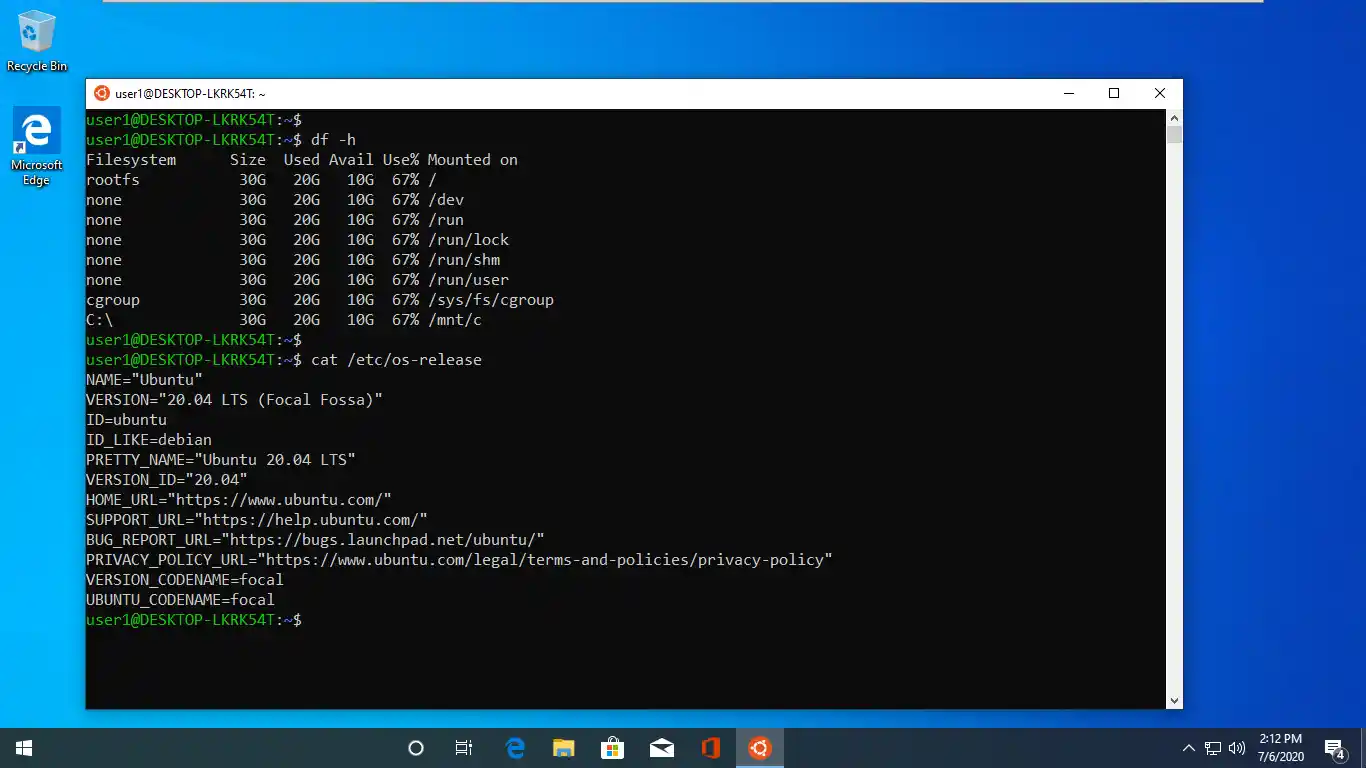1366x768 pixels.
Task: Open the Action Center with 4 notifications
Action: 1333,747
